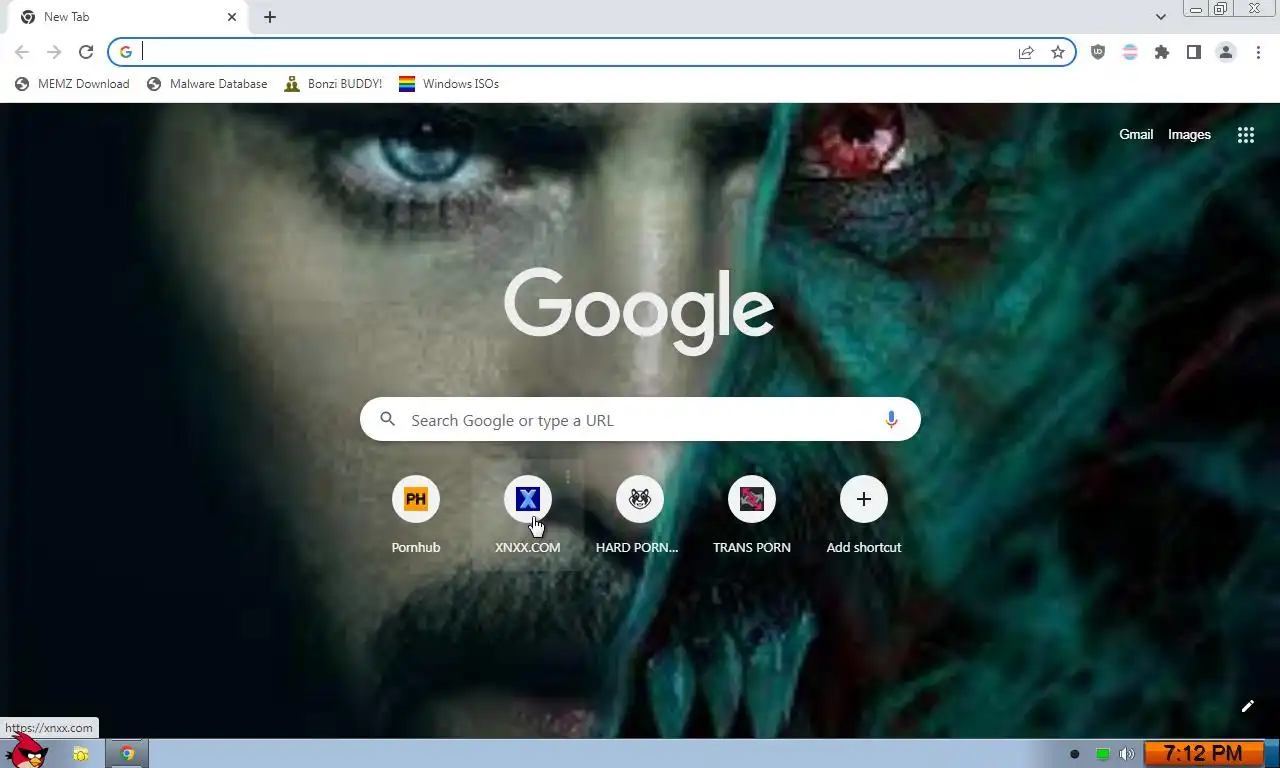Screen dimensions: 1280x768
Task: Open the shield ad-blocker extension
Action: 1098,52
